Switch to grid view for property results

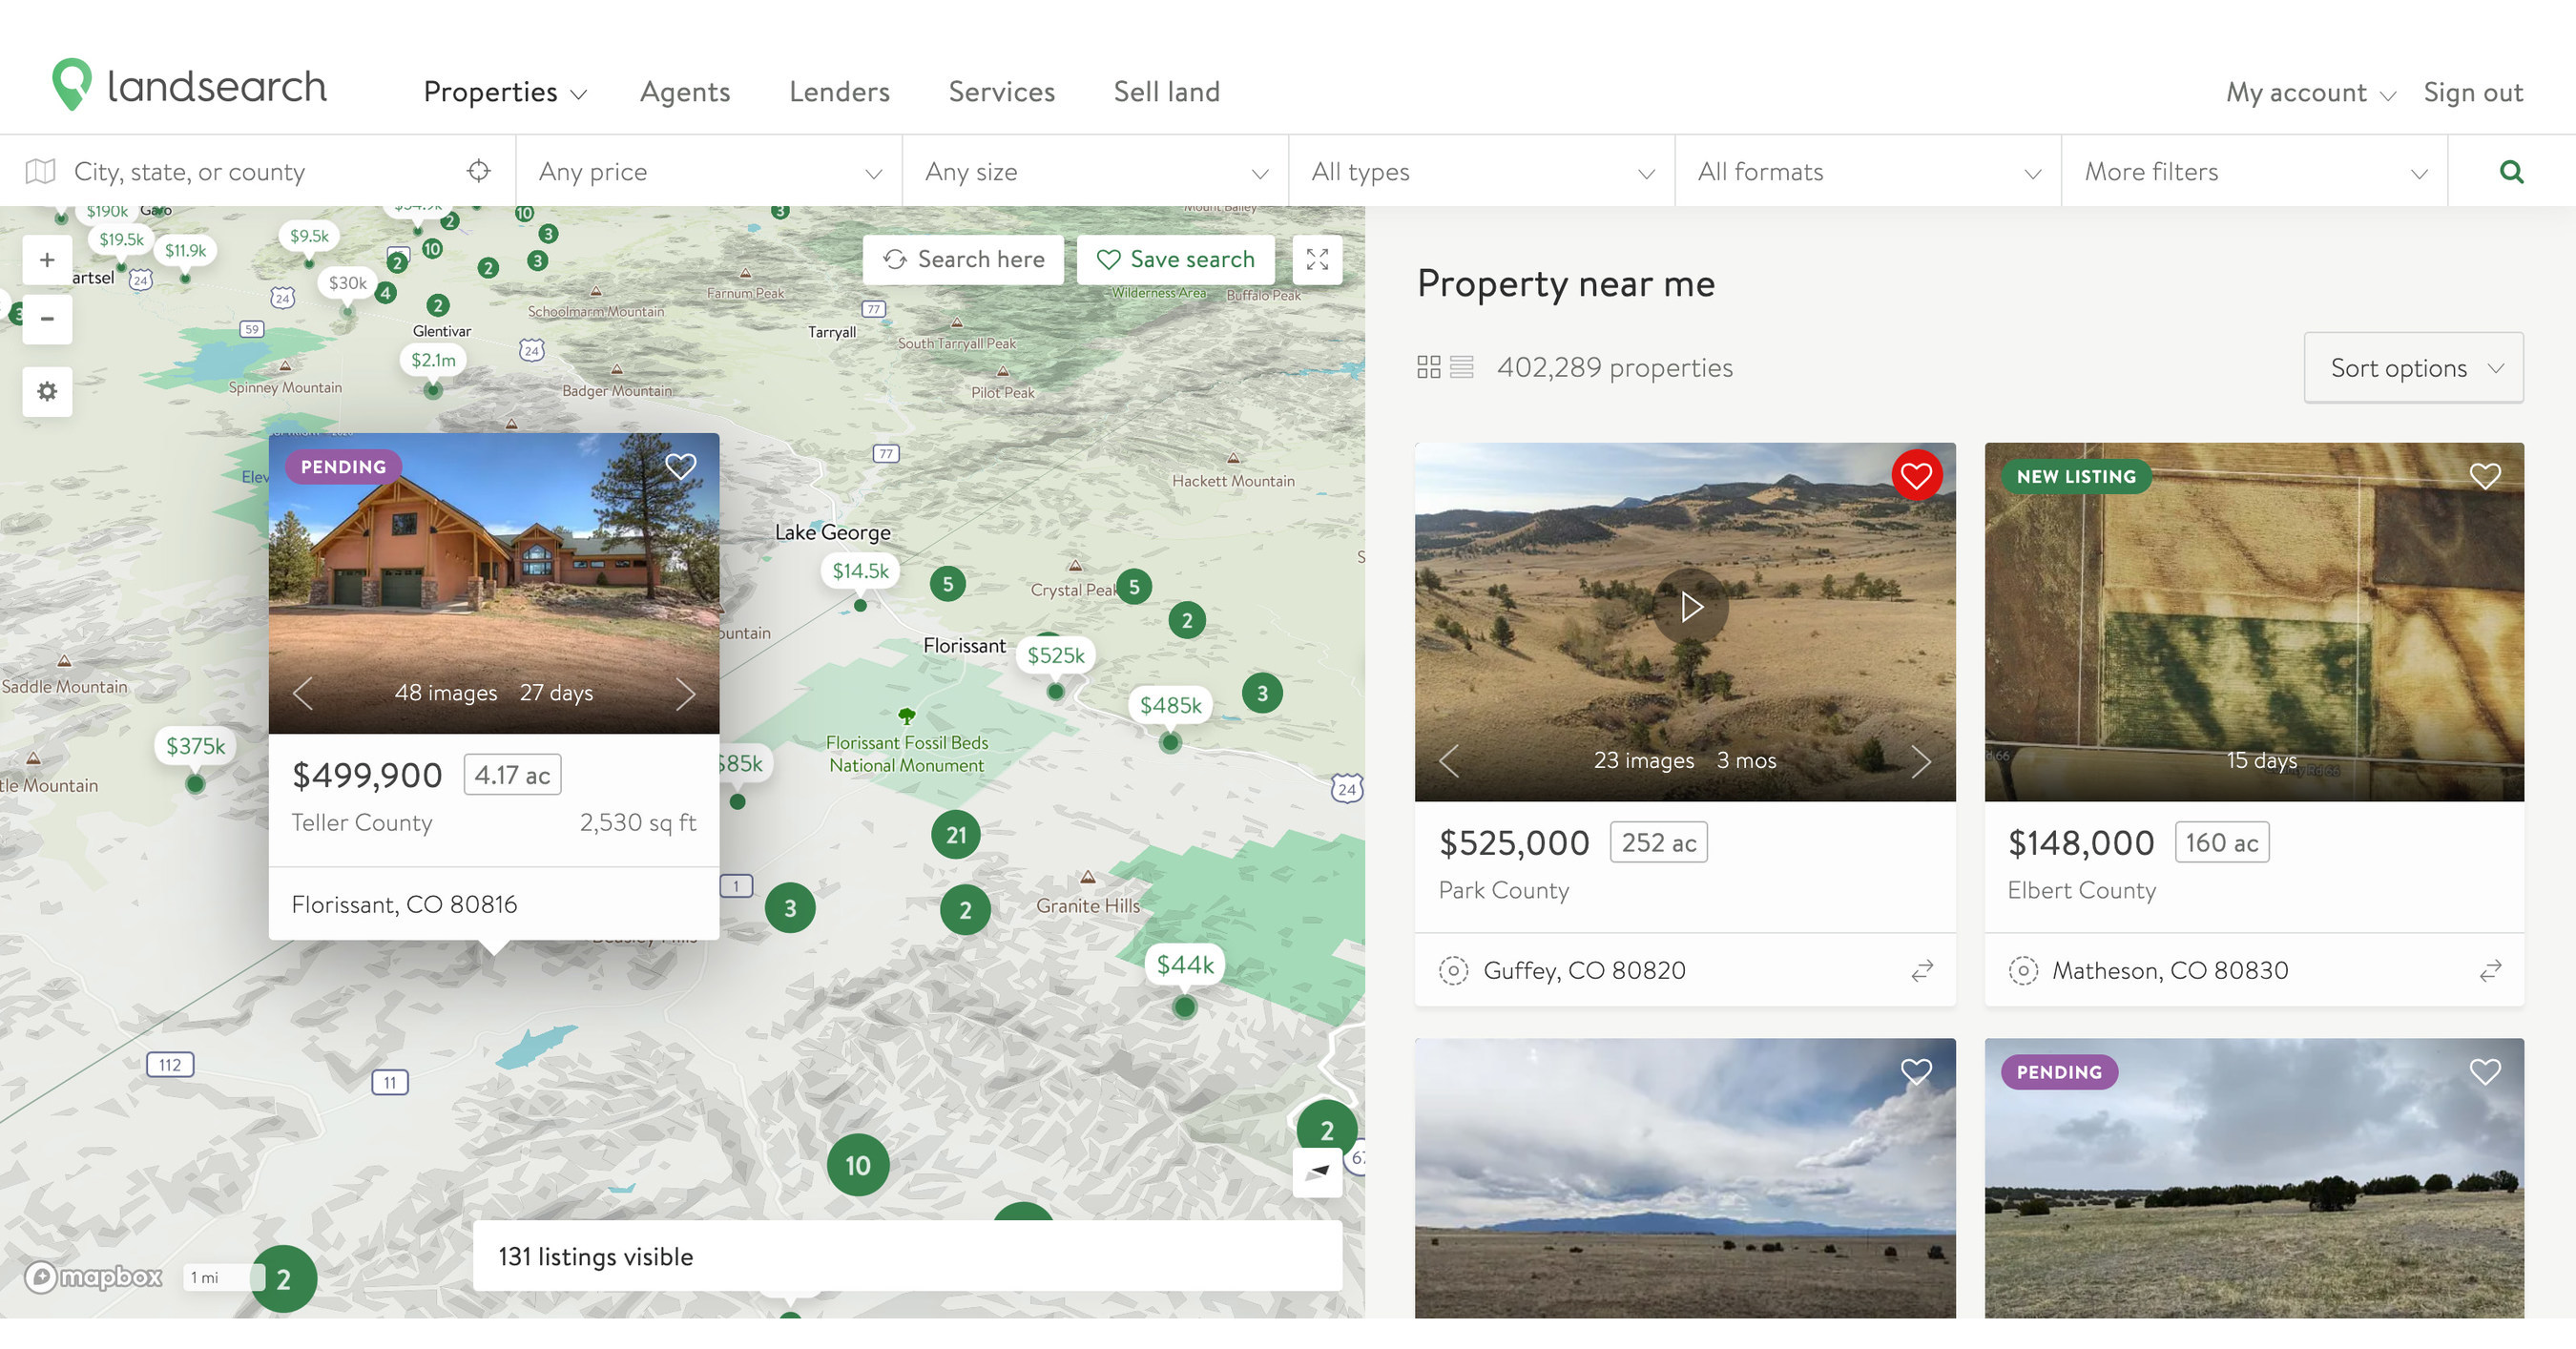[x=1428, y=367]
